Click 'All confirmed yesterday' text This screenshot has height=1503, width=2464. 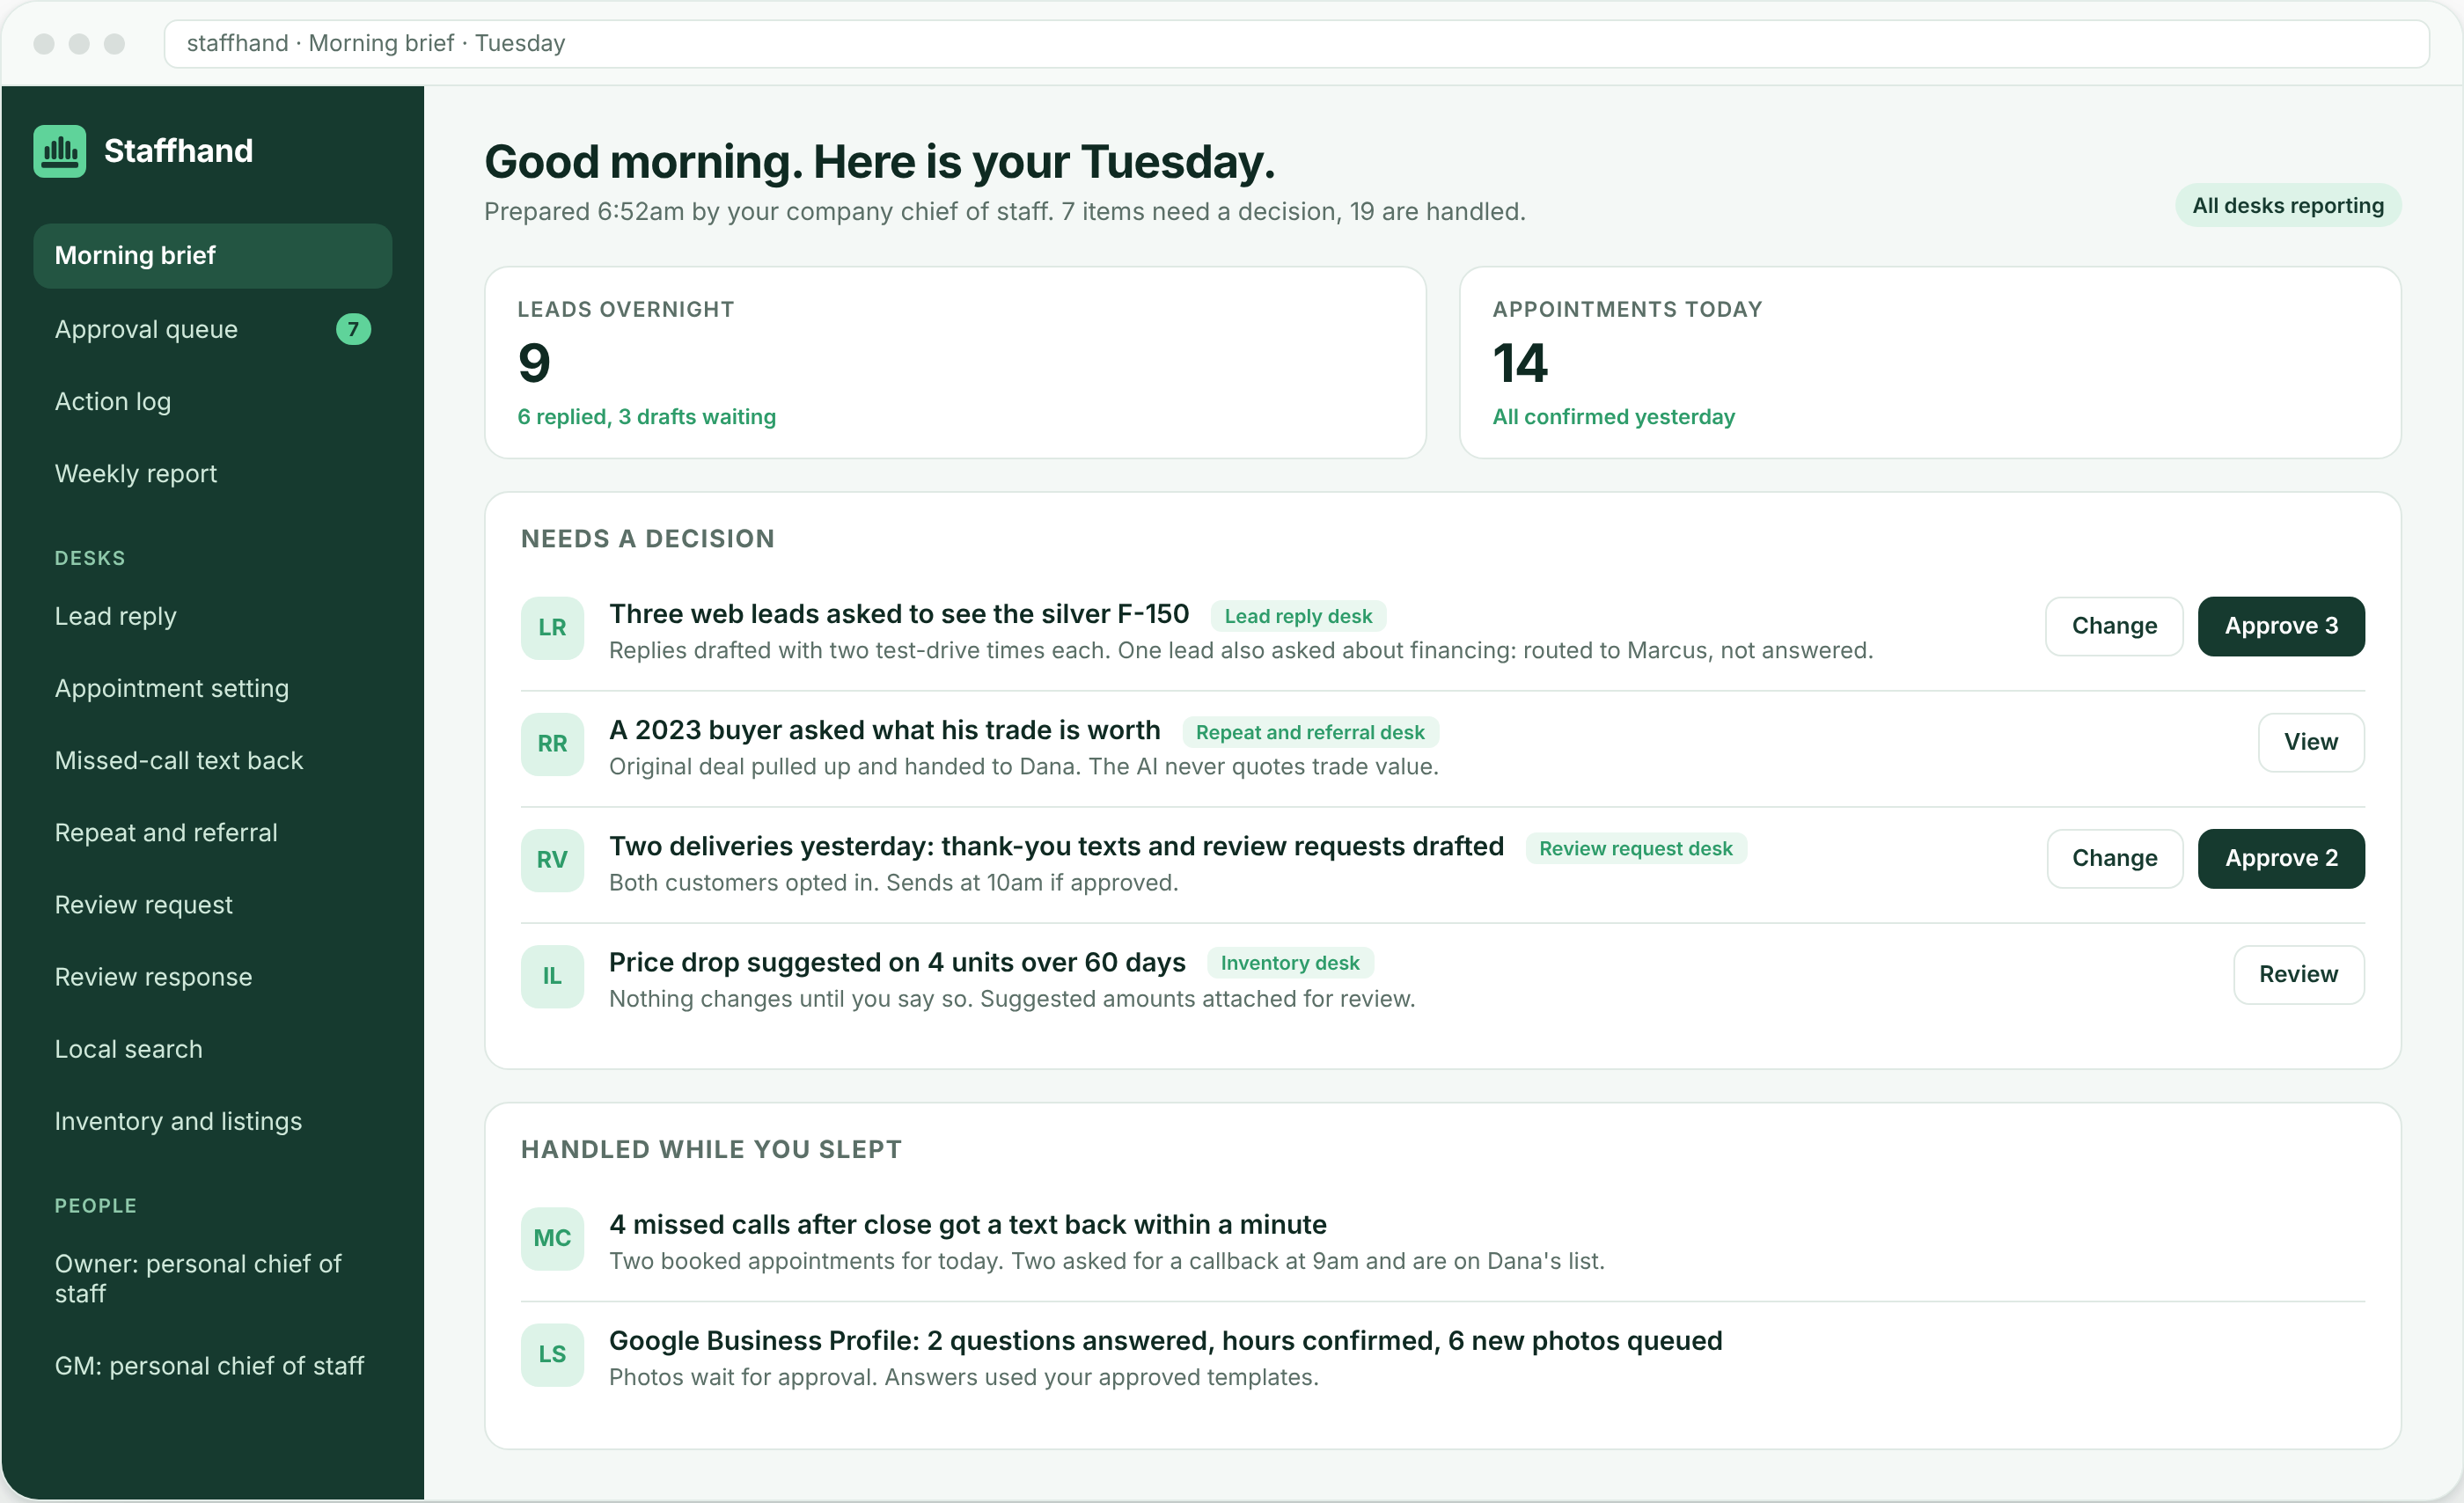point(1613,417)
